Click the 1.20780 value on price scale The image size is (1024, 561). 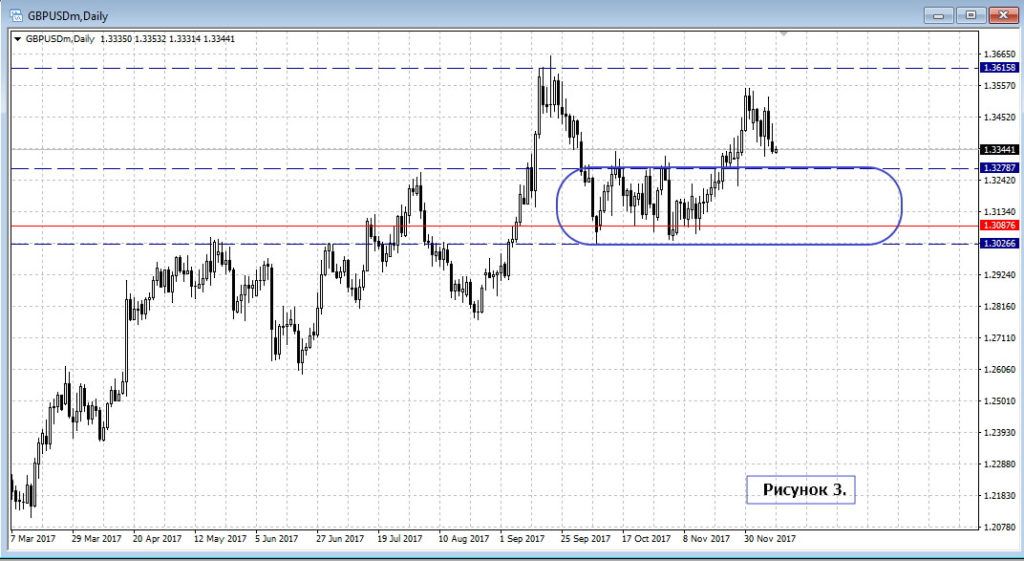coord(999,528)
